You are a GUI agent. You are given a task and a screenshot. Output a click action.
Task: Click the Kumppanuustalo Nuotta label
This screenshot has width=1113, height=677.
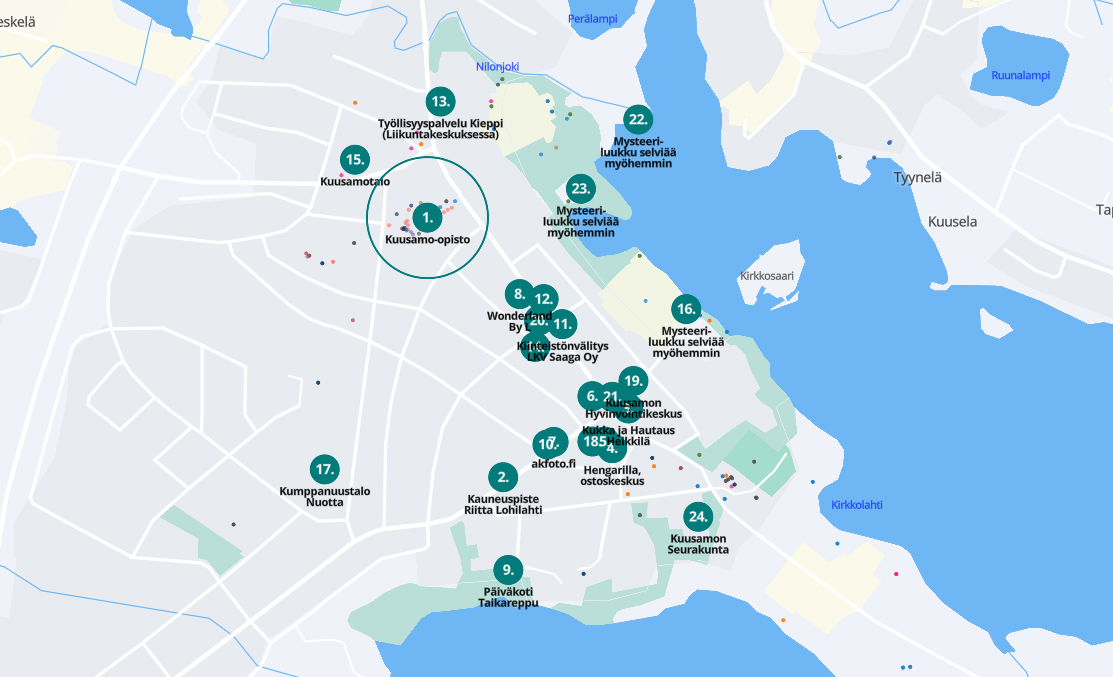coord(324,497)
